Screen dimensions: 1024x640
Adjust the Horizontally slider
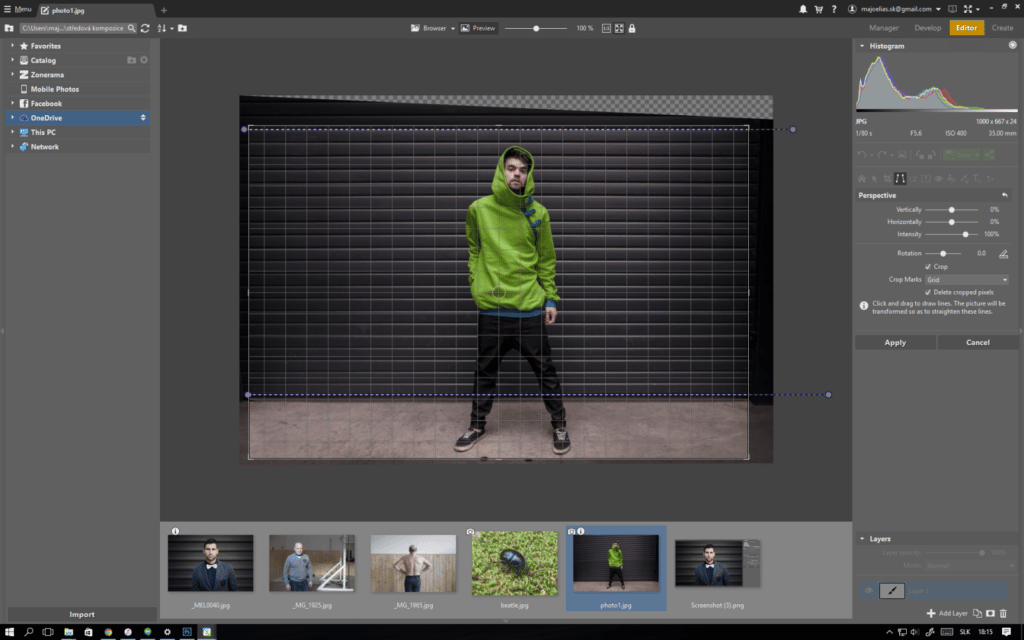(x=952, y=222)
